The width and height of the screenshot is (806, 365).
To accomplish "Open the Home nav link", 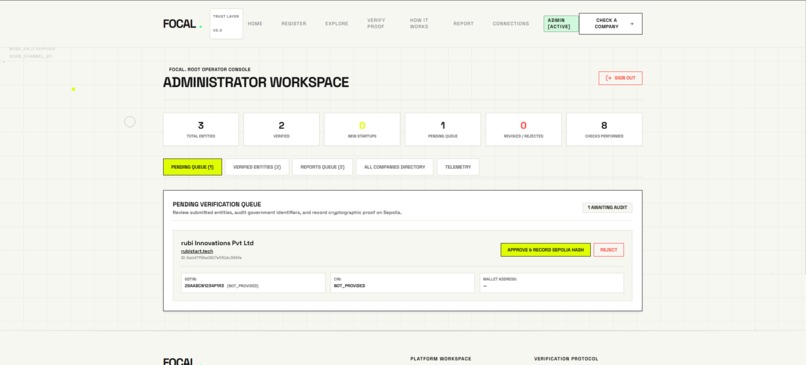I will [x=255, y=24].
